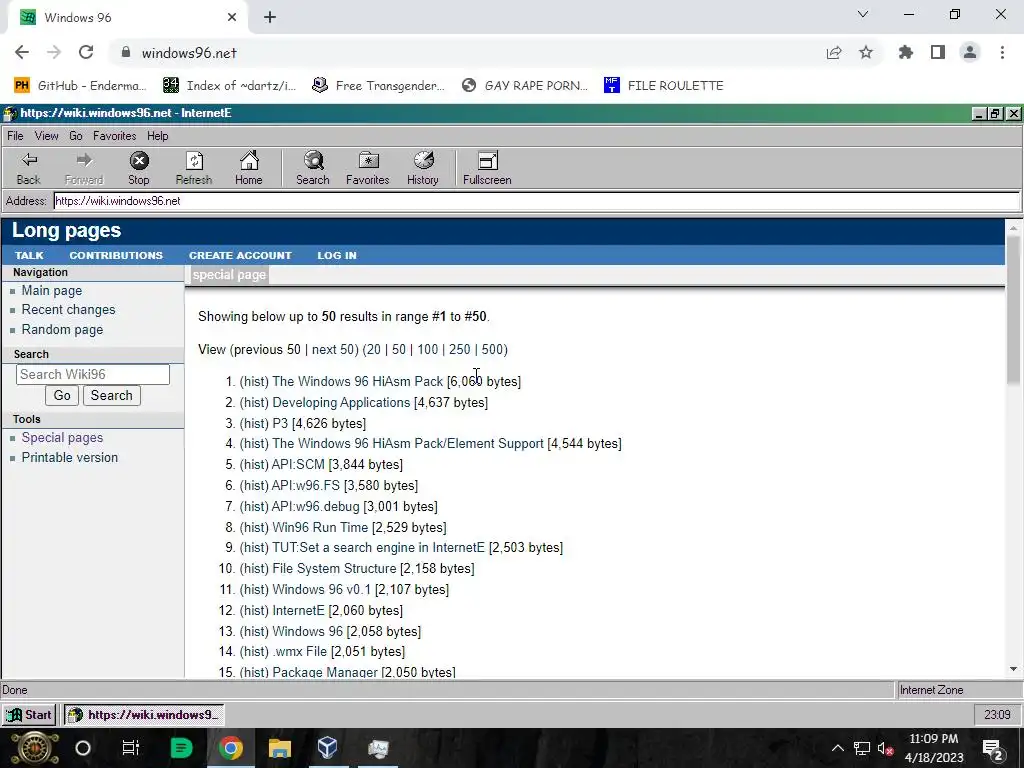
Task: Click Chrome address bar windows96.net
Action: 189,53
